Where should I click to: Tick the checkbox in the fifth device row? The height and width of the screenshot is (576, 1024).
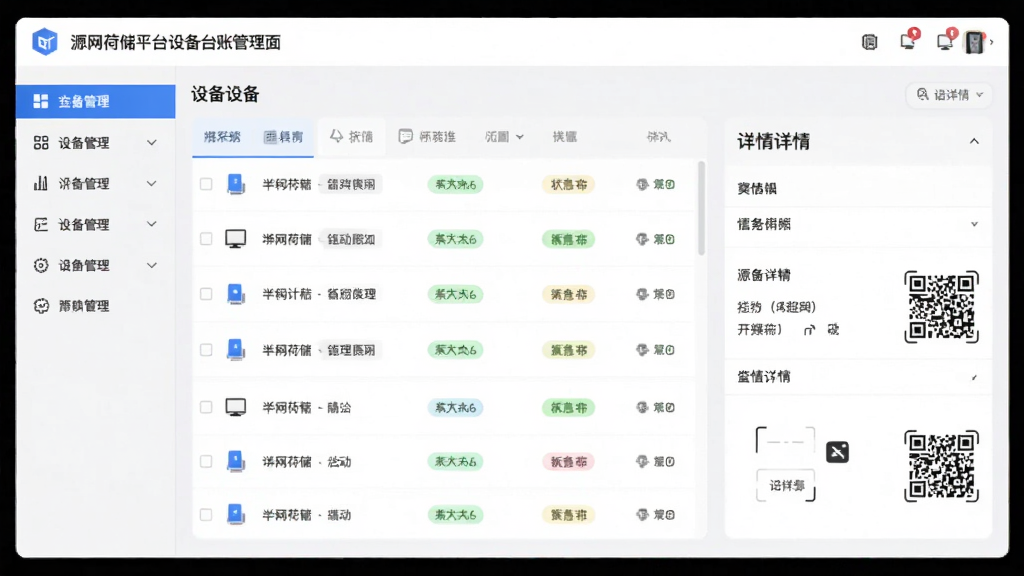click(x=206, y=408)
